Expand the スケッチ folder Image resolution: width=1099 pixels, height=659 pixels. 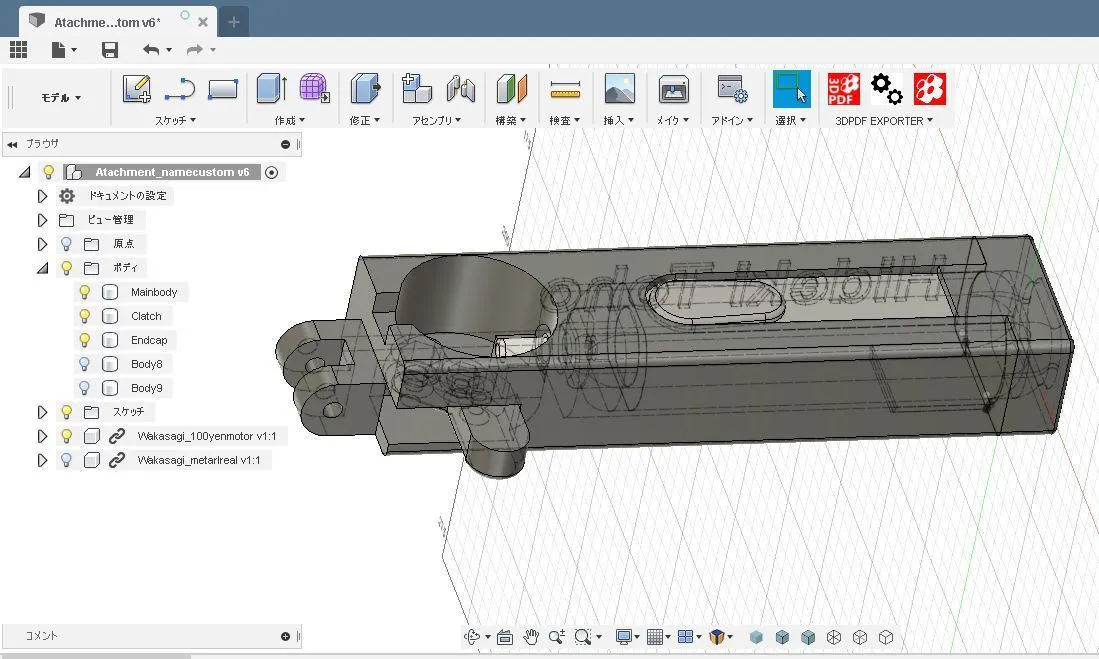(x=42, y=412)
